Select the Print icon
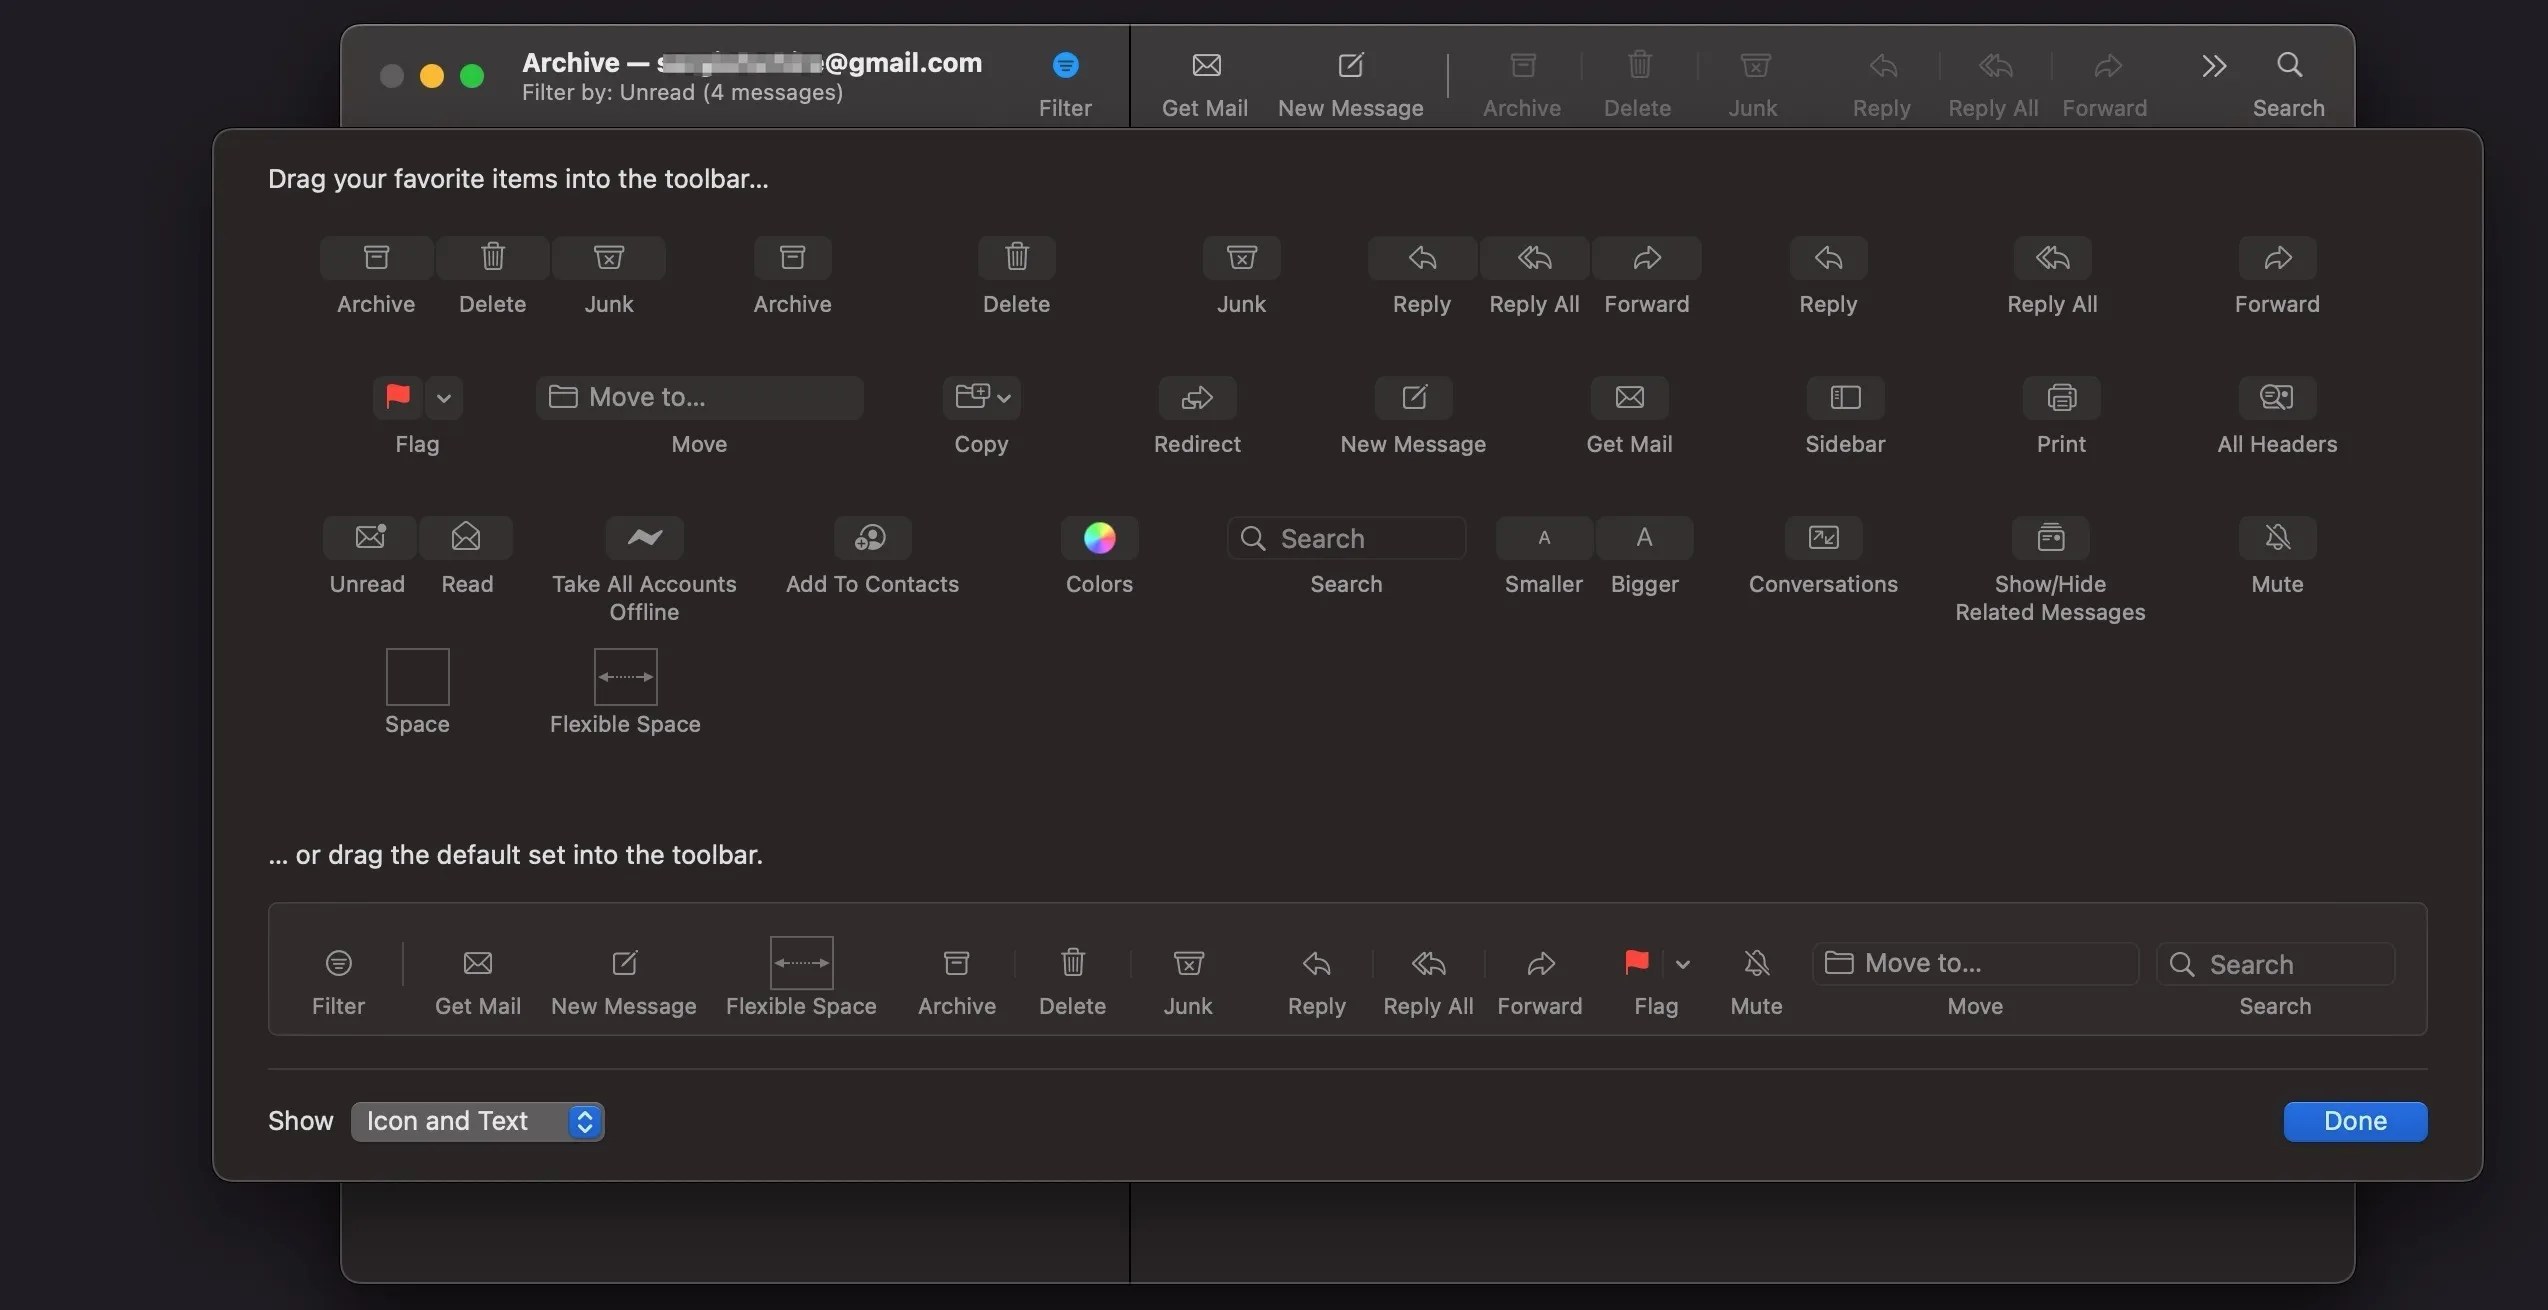Image resolution: width=2548 pixels, height=1310 pixels. [x=2060, y=397]
